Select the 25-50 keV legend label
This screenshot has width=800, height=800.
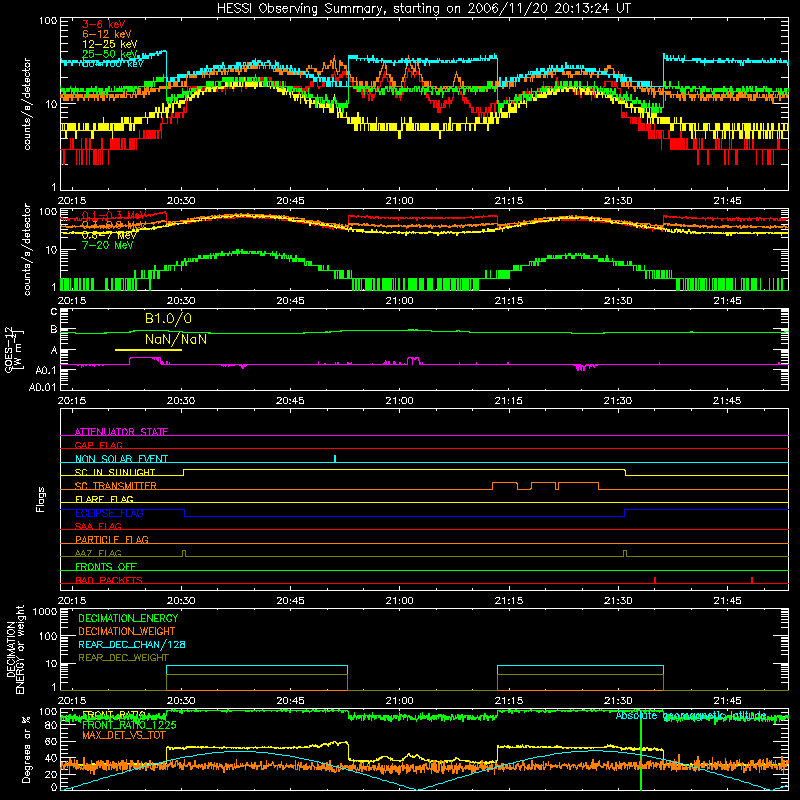pyautogui.click(x=110, y=54)
